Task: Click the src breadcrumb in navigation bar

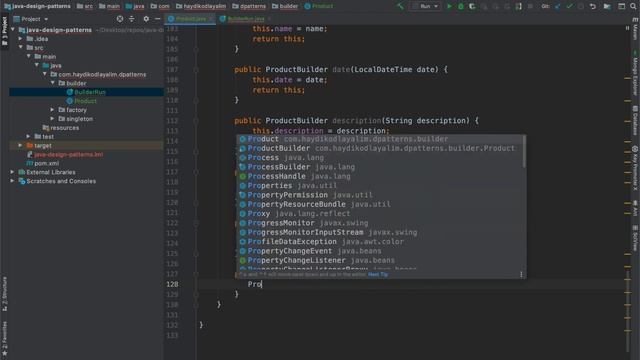Action: click(x=85, y=6)
